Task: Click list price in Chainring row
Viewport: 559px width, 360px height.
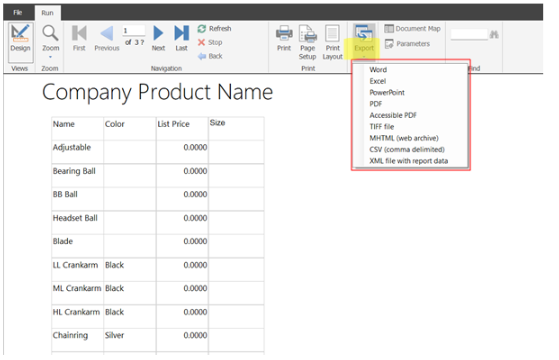Action: [x=182, y=340]
